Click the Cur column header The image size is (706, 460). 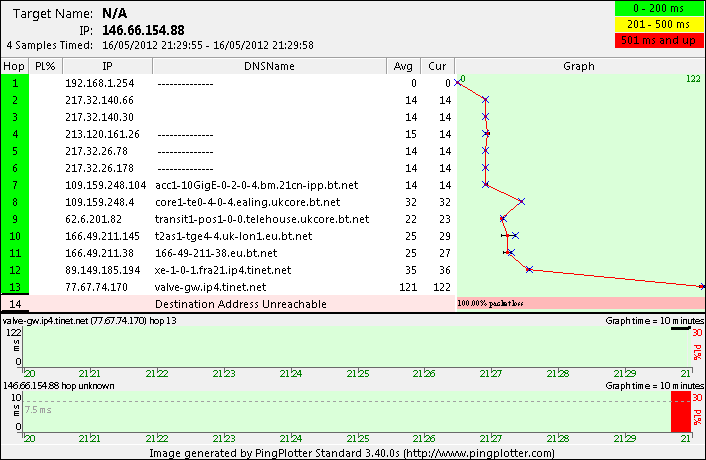click(437, 66)
